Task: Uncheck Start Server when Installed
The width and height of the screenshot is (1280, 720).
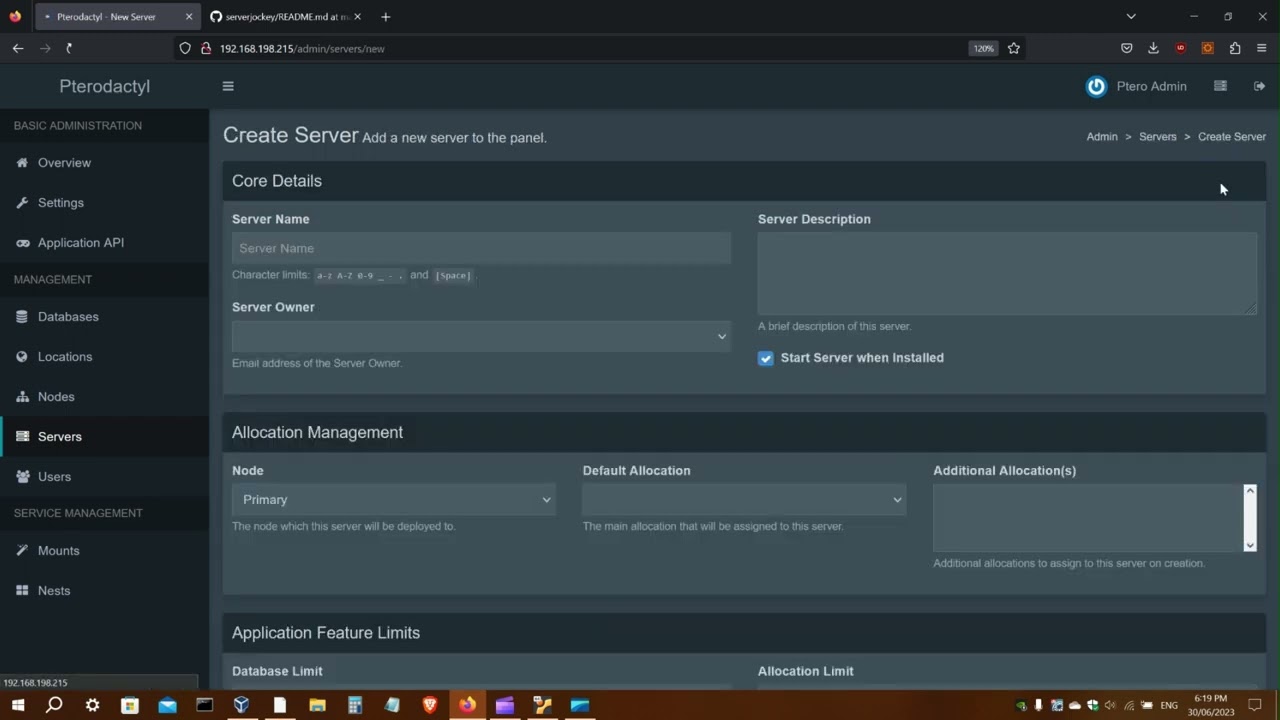Action: click(766, 358)
